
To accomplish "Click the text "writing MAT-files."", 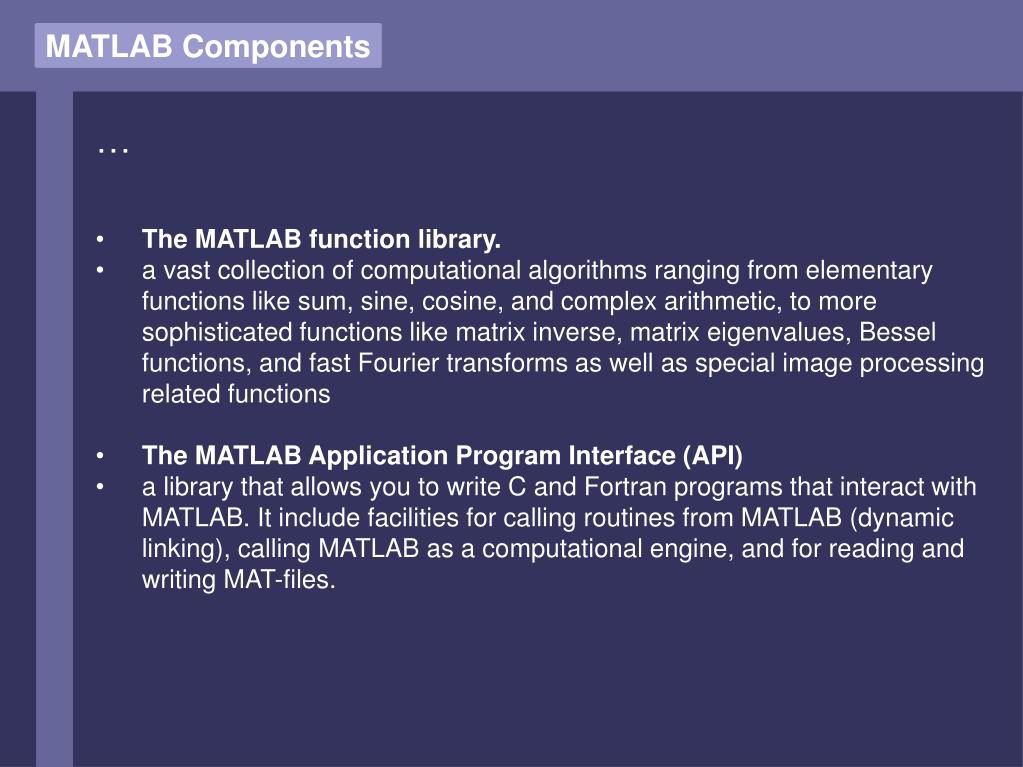I will pos(238,579).
